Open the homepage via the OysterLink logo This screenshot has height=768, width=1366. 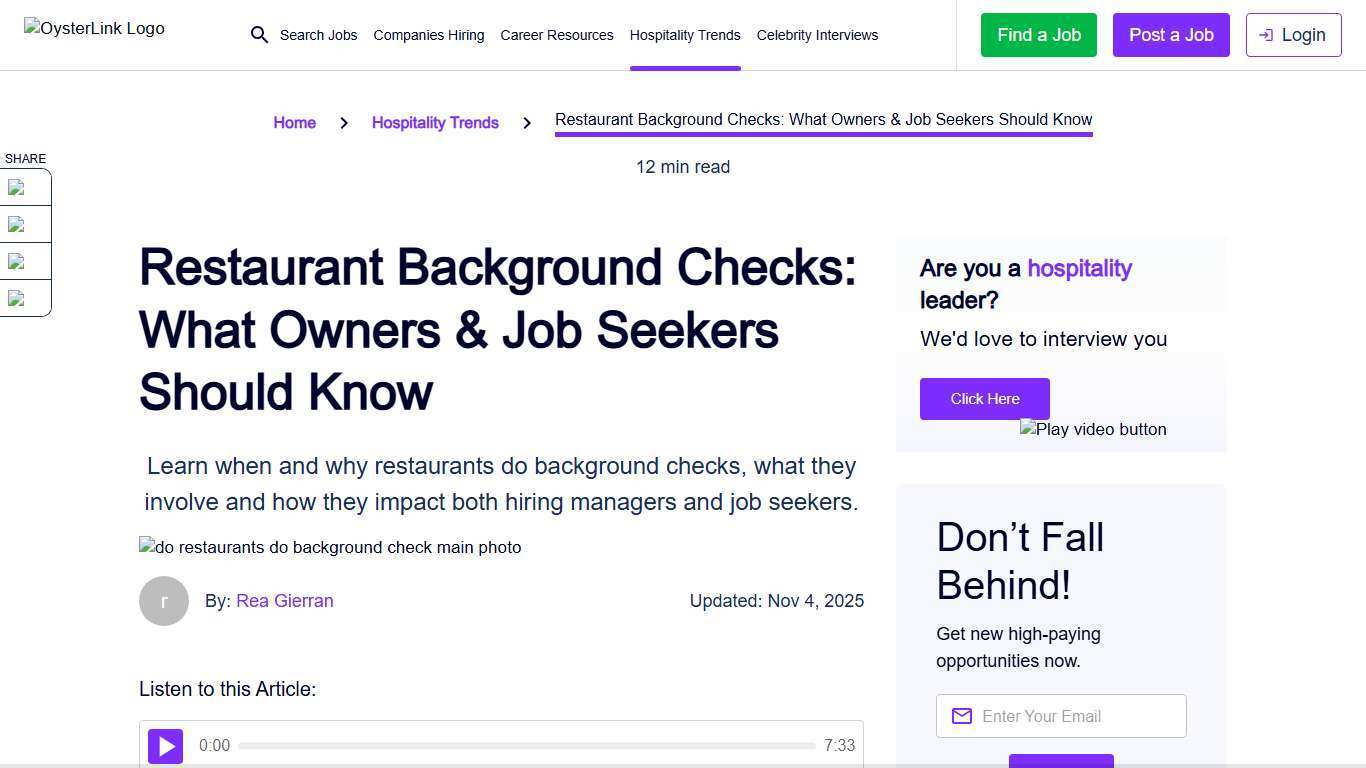[94, 28]
